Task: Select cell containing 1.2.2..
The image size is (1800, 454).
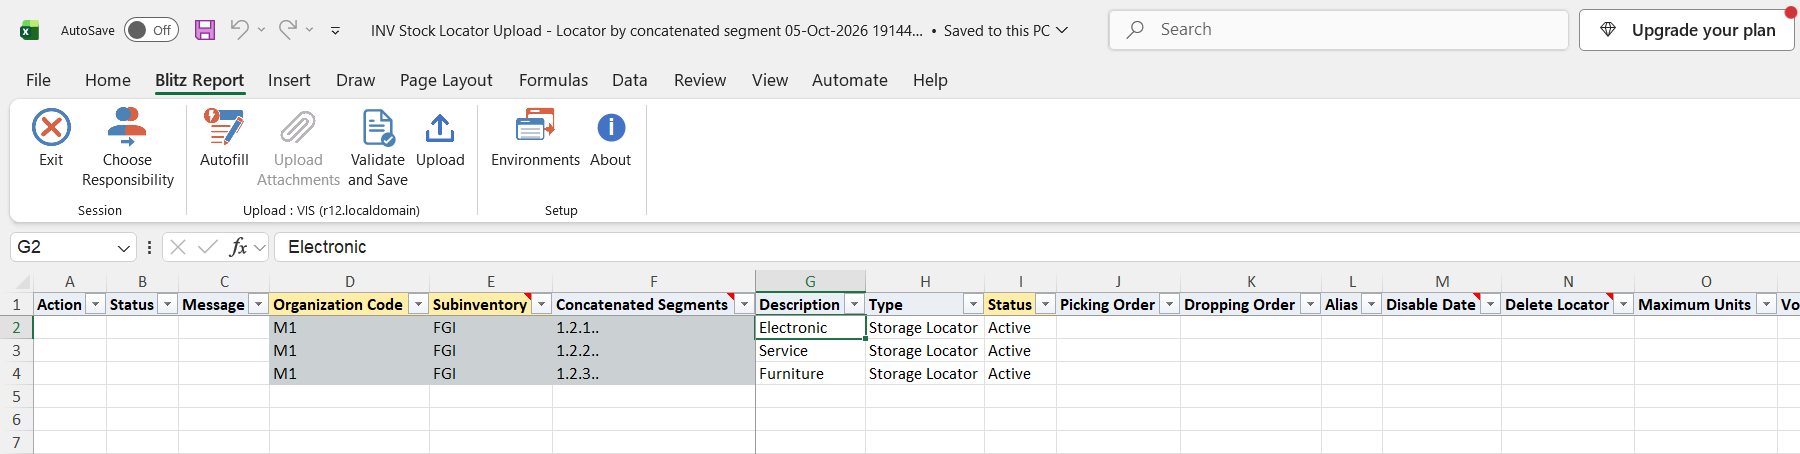Action: pyautogui.click(x=654, y=351)
